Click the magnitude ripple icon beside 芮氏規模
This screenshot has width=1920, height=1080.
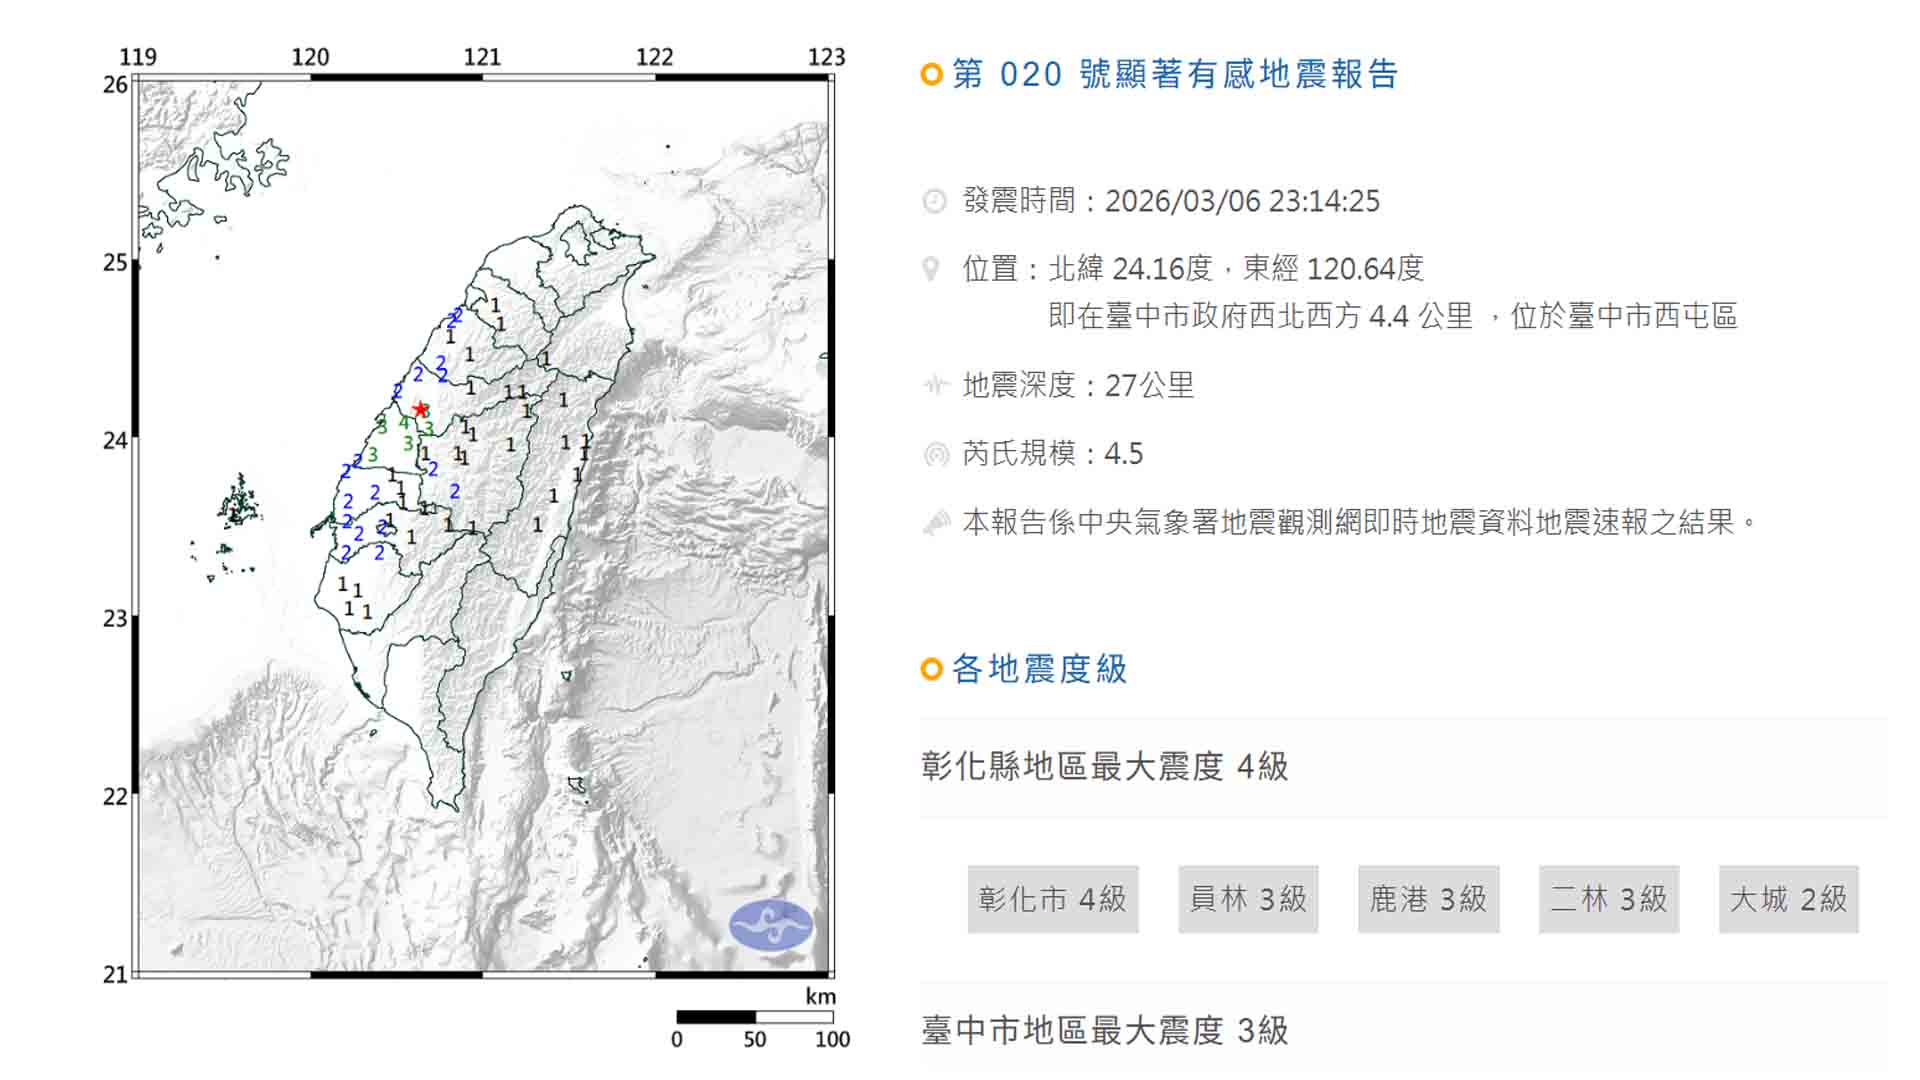[936, 454]
